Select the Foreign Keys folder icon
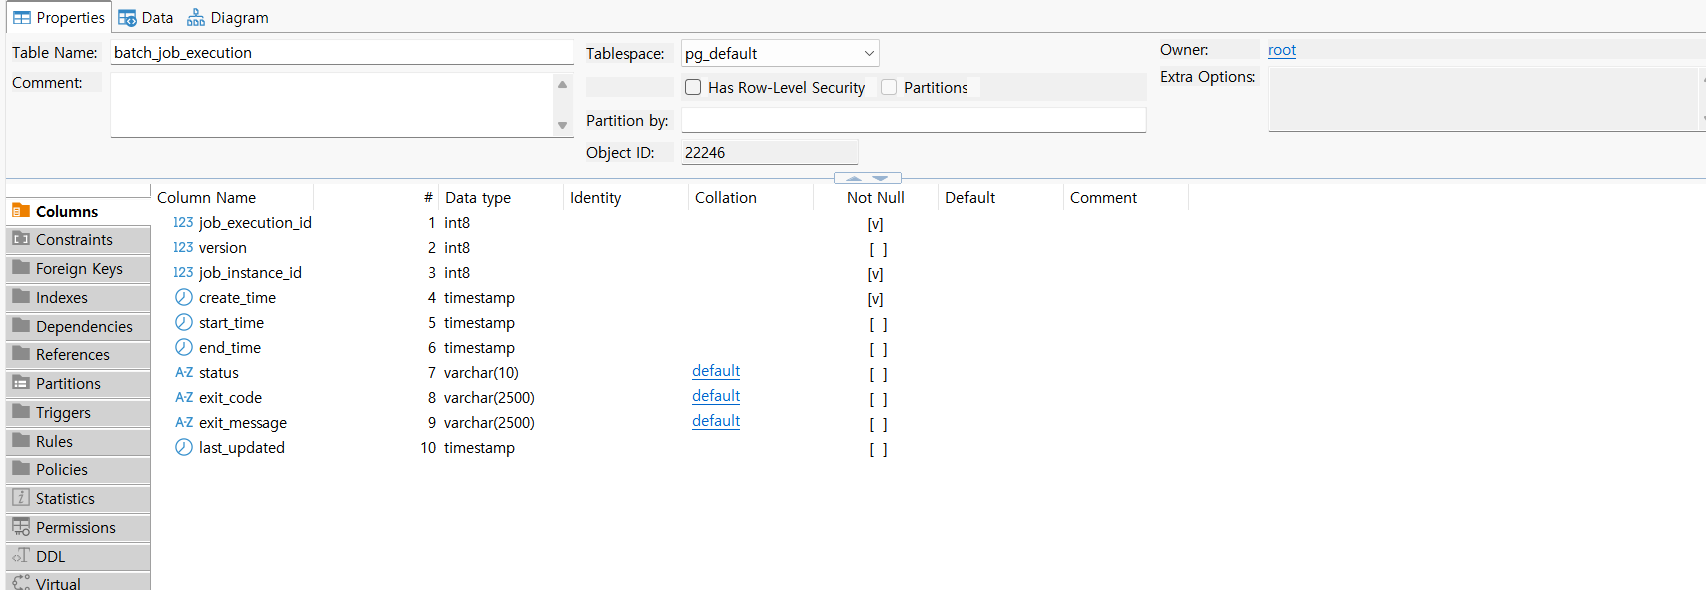Image resolution: width=1706 pixels, height=590 pixels. click(x=21, y=268)
